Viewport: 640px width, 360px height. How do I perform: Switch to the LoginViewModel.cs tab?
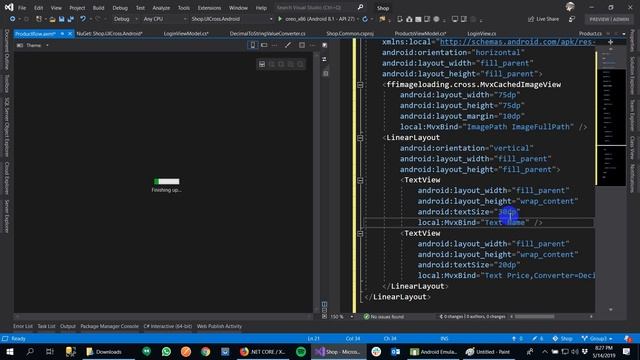click(186, 33)
